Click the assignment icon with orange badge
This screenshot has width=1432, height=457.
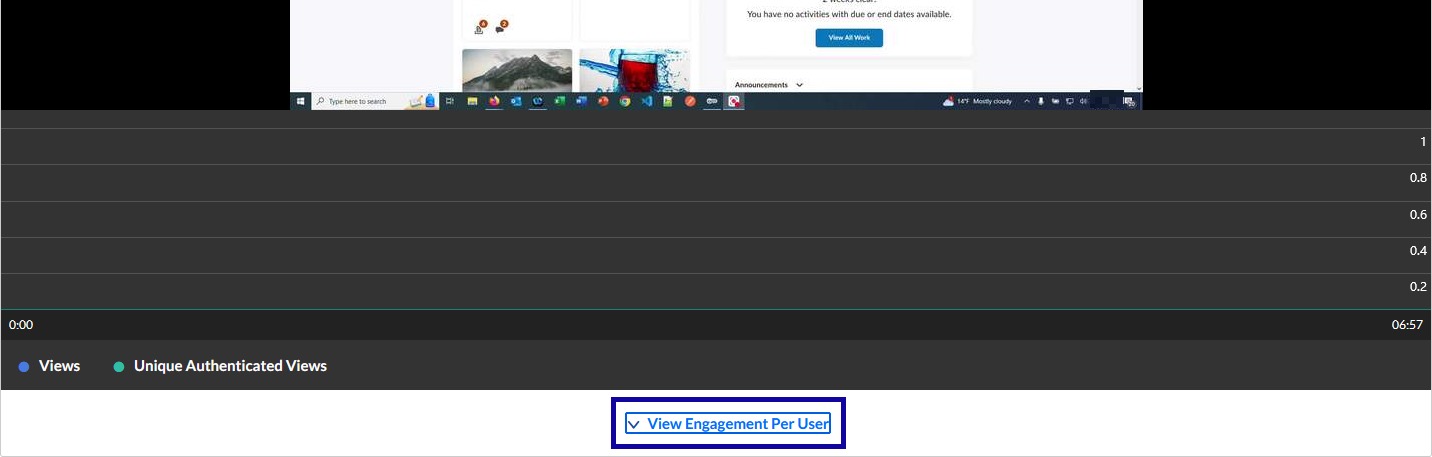480,27
